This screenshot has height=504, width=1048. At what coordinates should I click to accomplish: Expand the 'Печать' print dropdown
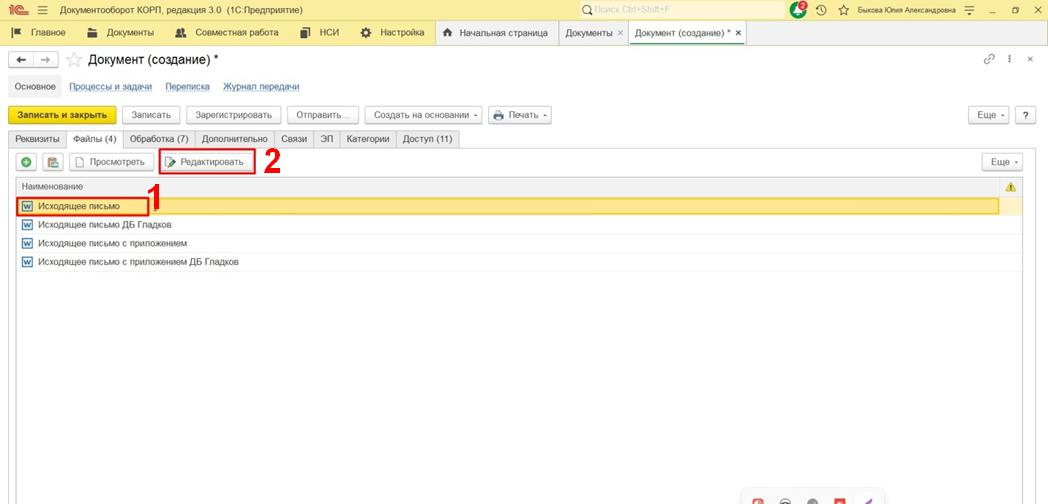[x=520, y=115]
